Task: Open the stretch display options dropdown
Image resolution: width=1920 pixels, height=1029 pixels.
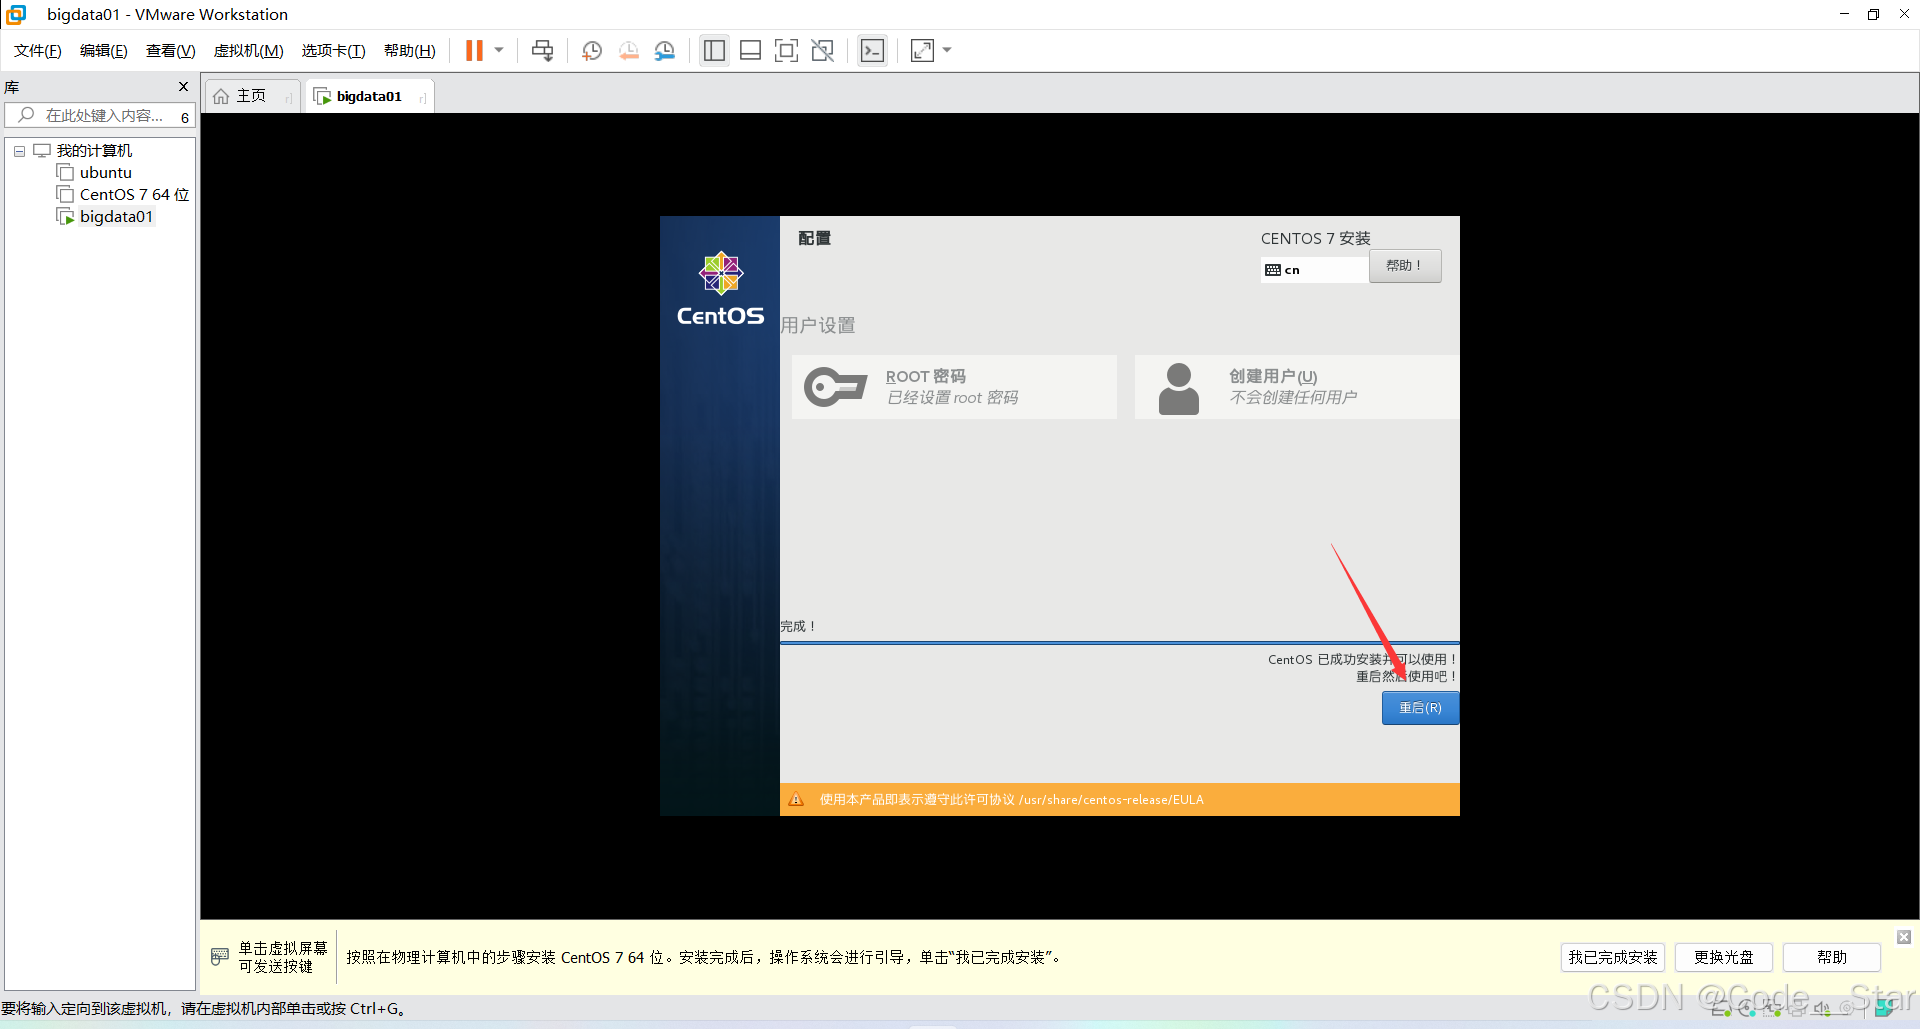Action: [947, 50]
